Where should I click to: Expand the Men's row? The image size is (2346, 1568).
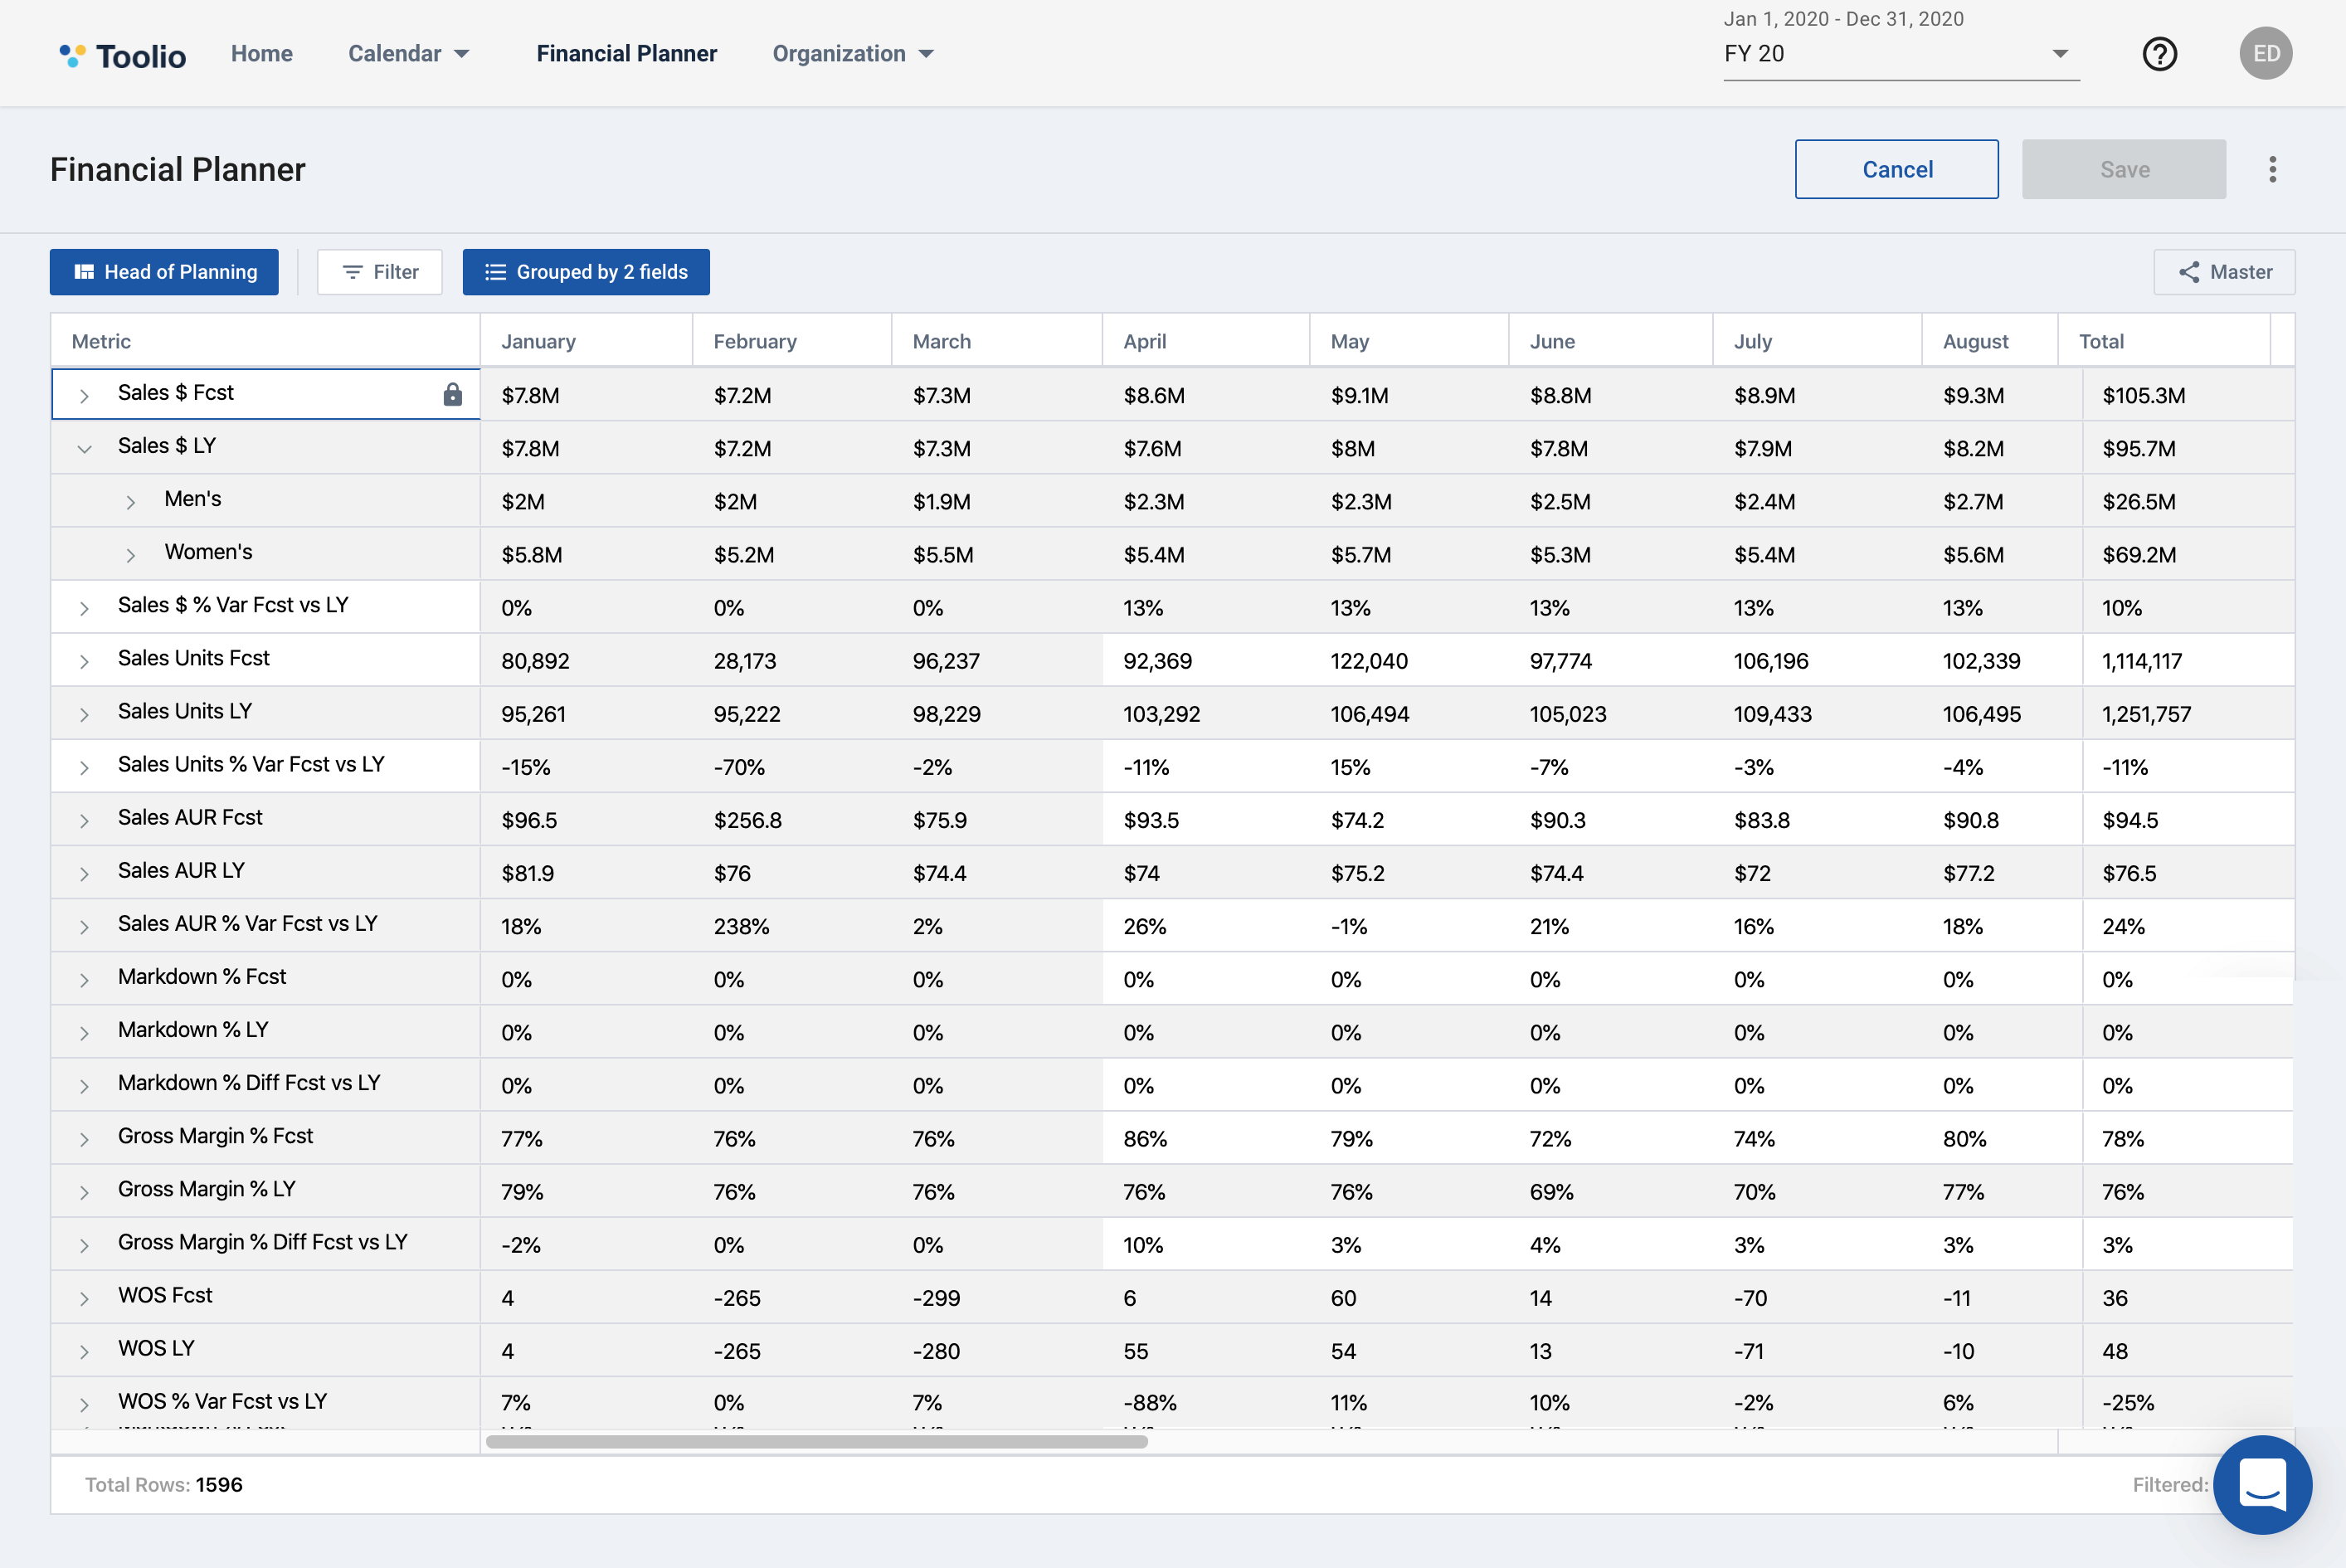(x=130, y=501)
